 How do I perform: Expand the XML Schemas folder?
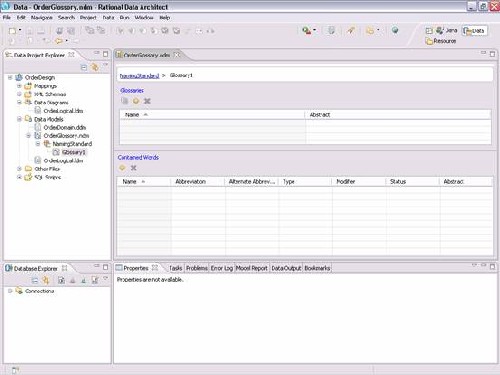tap(19, 94)
